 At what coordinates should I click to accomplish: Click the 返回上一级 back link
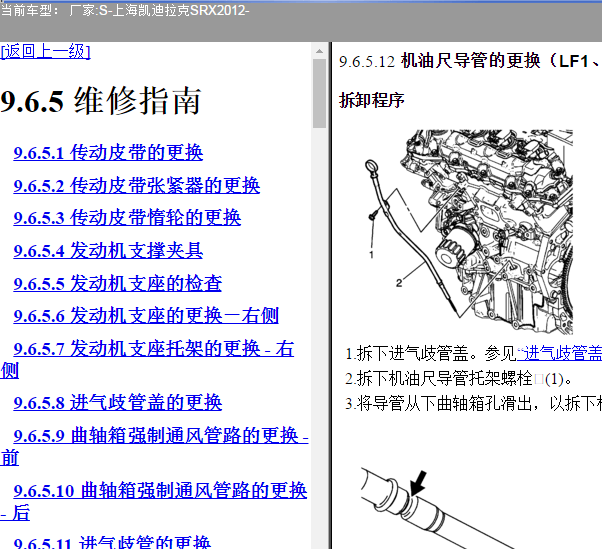(45, 51)
